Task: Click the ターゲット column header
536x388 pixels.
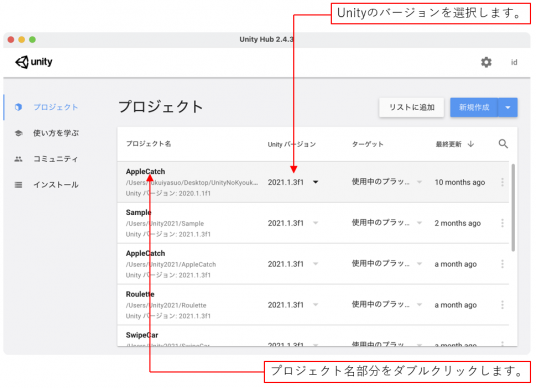Action: click(367, 144)
